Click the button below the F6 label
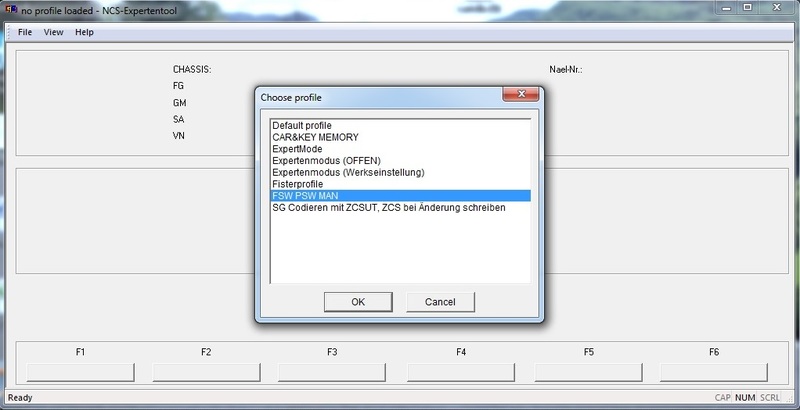The height and width of the screenshot is (410, 800). [713, 372]
